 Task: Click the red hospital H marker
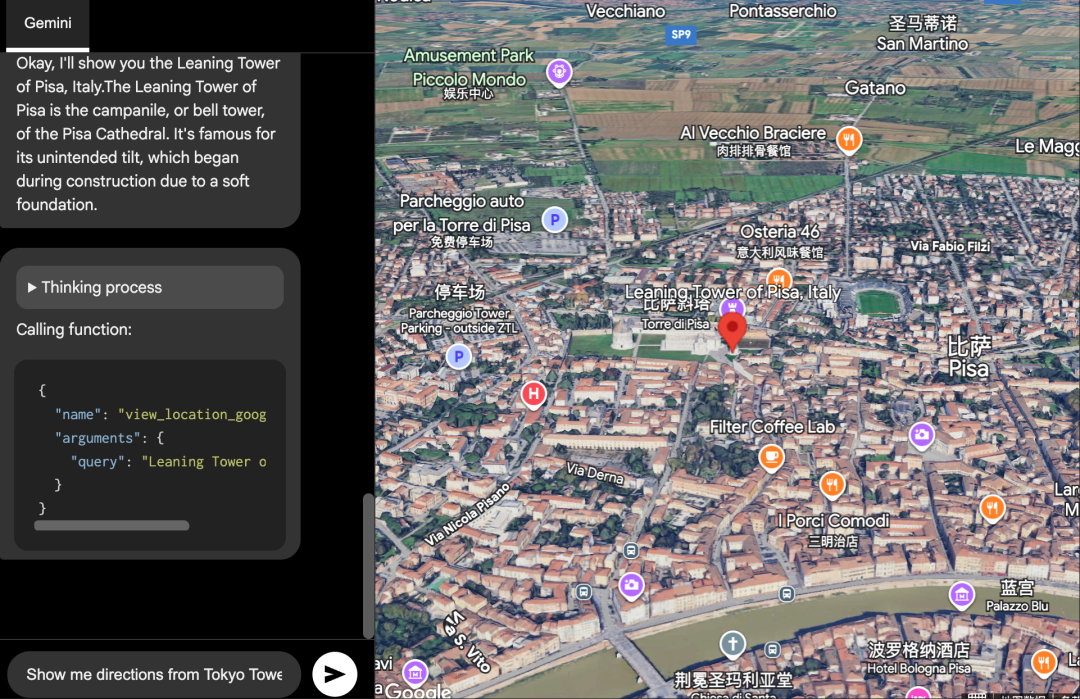point(534,395)
